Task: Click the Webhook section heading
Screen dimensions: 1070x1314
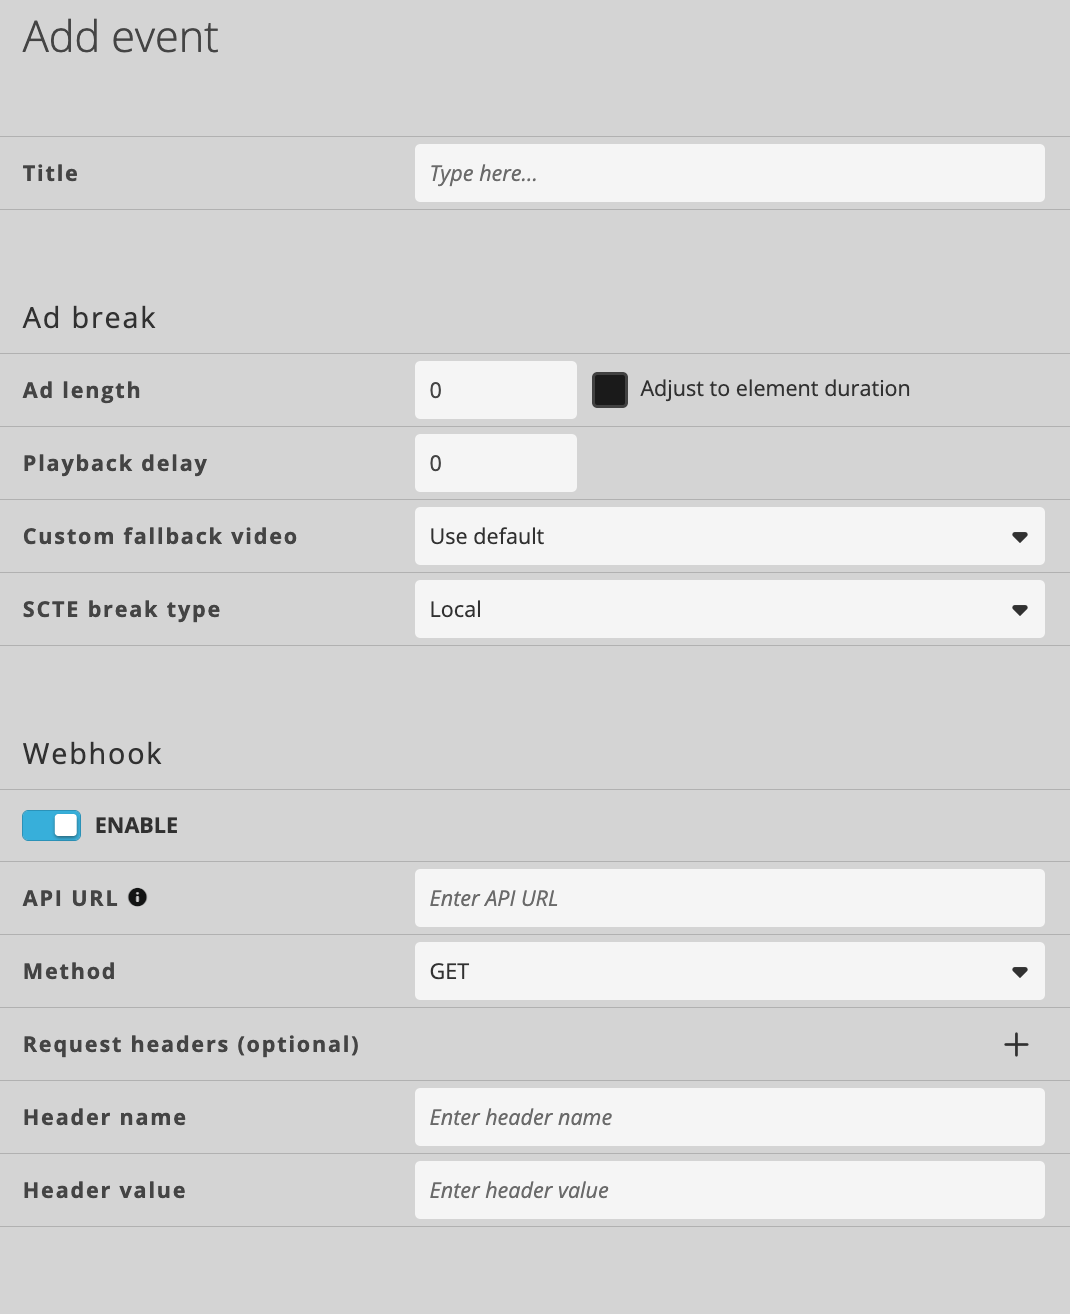Action: [x=92, y=753]
